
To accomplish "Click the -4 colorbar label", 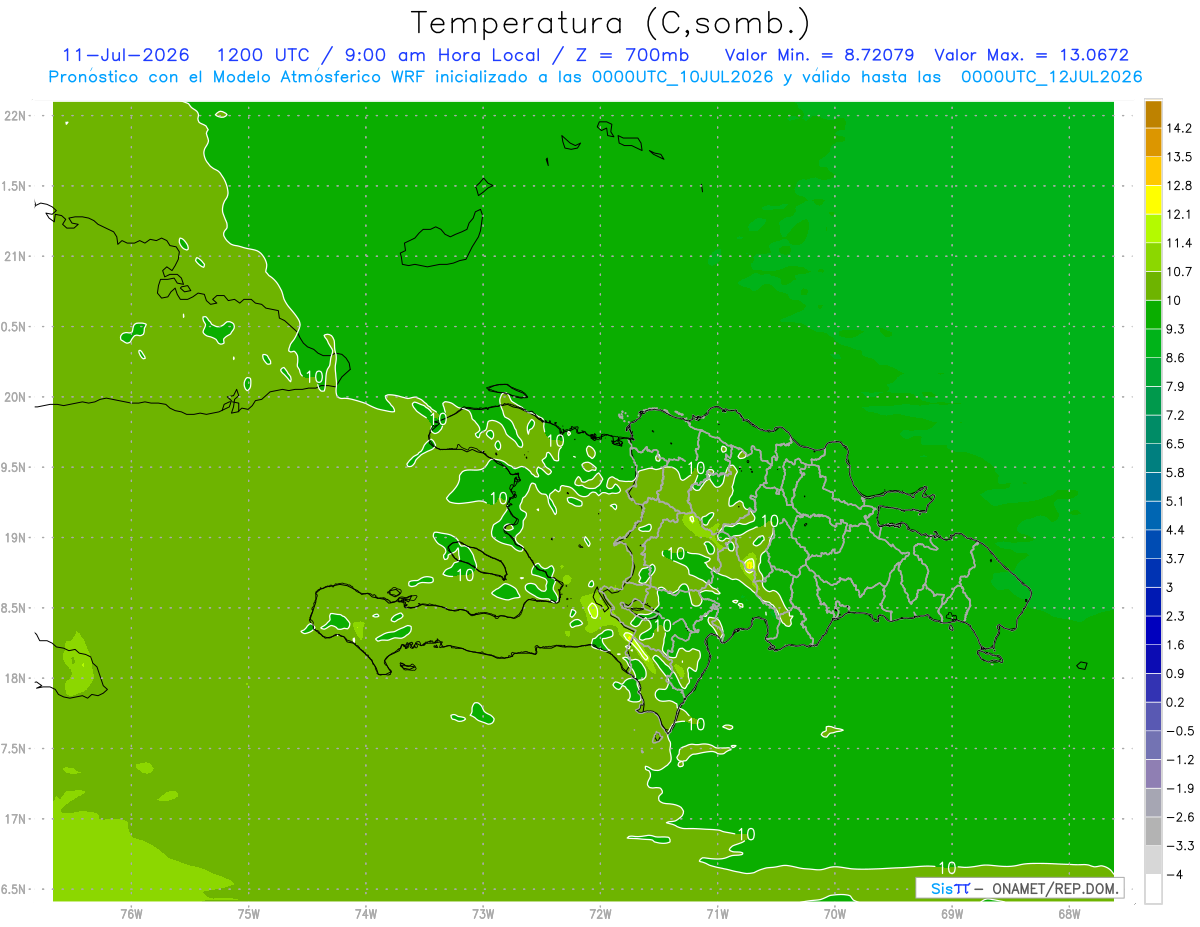I will point(1173,874).
